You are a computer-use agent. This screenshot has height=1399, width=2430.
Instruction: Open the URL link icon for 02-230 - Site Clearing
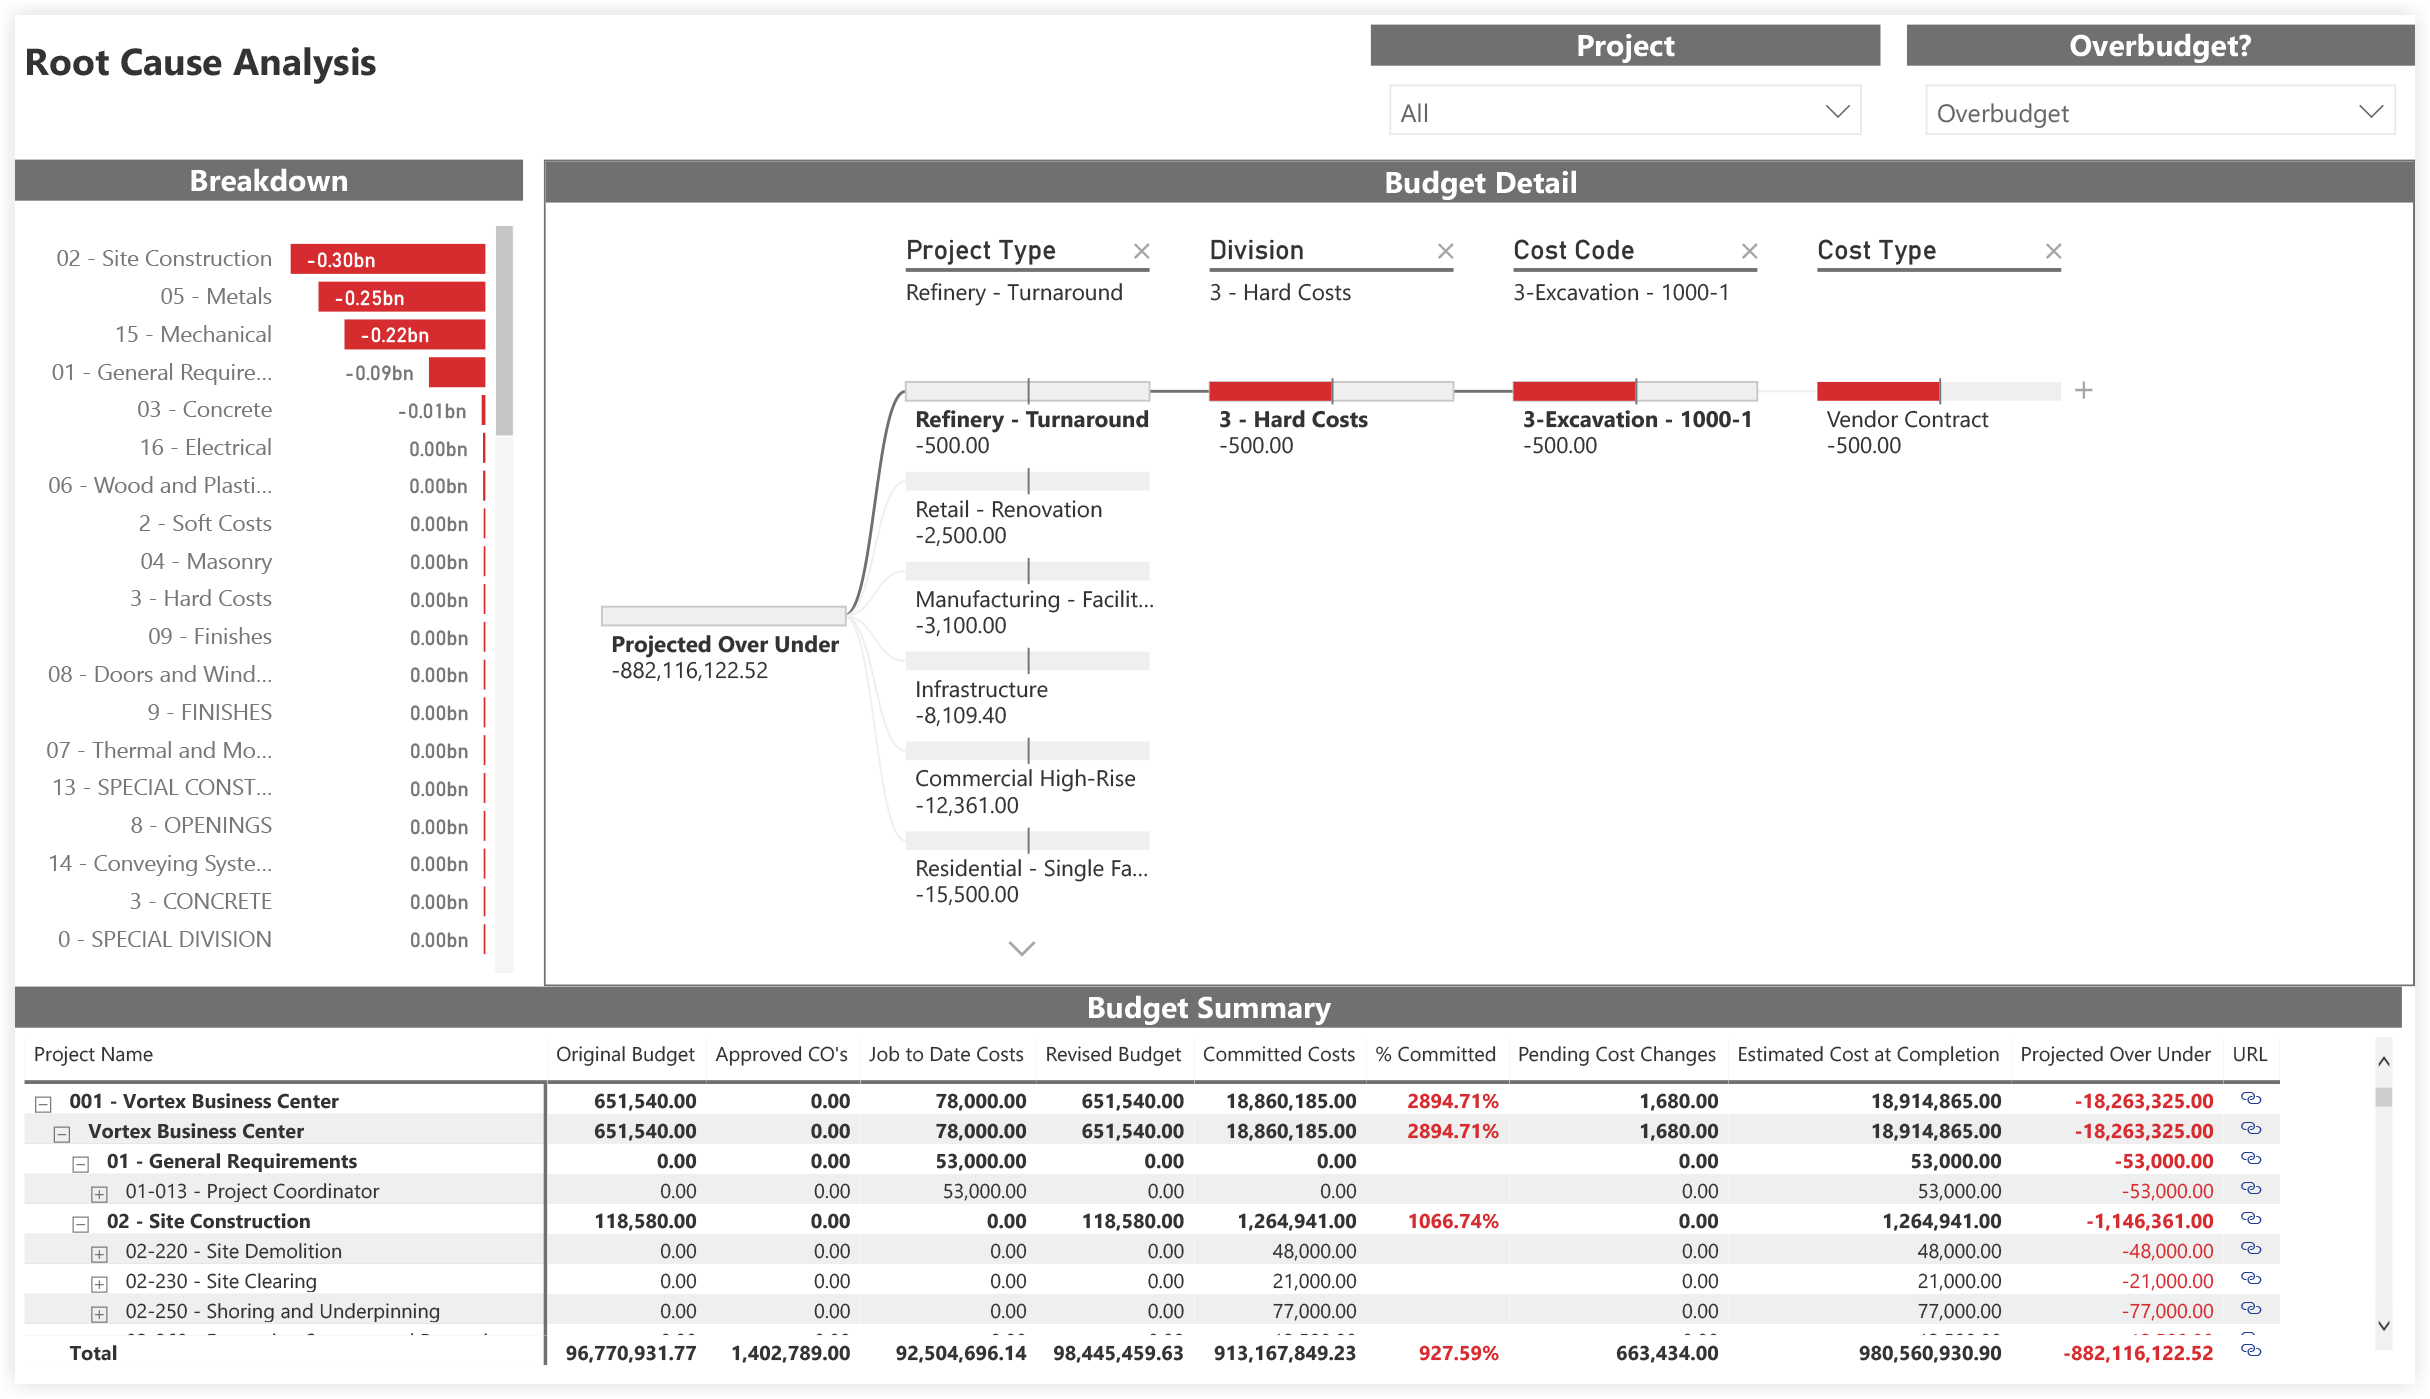2250,1278
